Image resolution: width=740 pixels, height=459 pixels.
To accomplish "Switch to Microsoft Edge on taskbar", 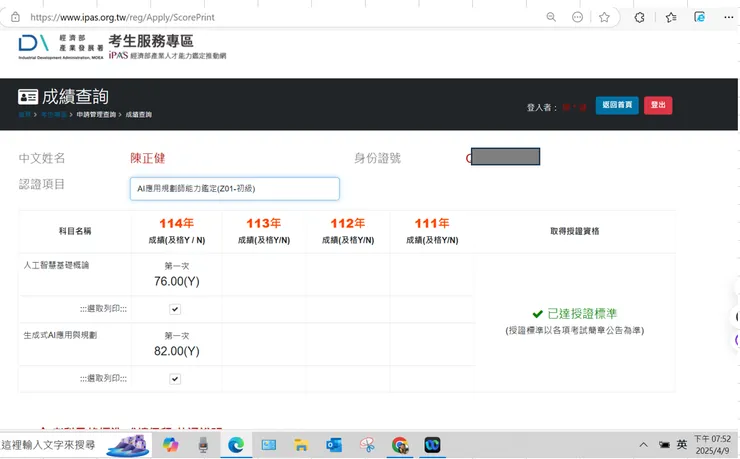I will (x=236, y=445).
